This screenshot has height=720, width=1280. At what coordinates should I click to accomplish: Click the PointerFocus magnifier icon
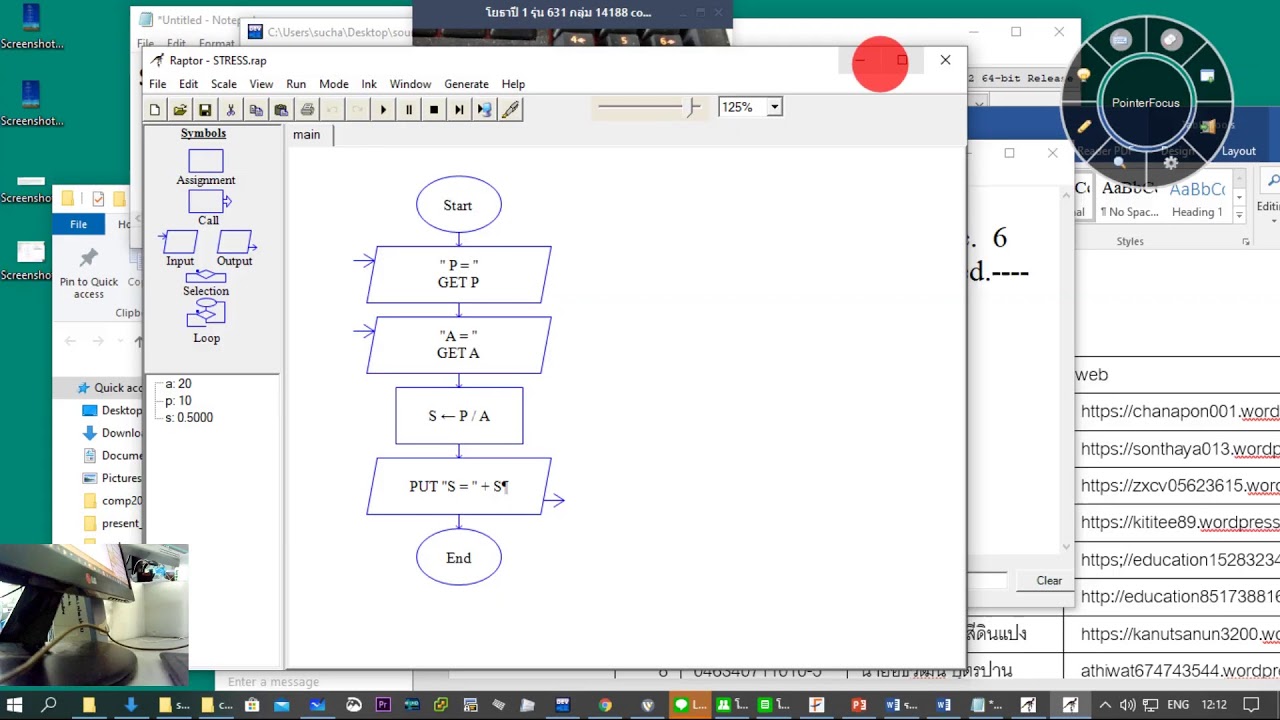click(1120, 162)
